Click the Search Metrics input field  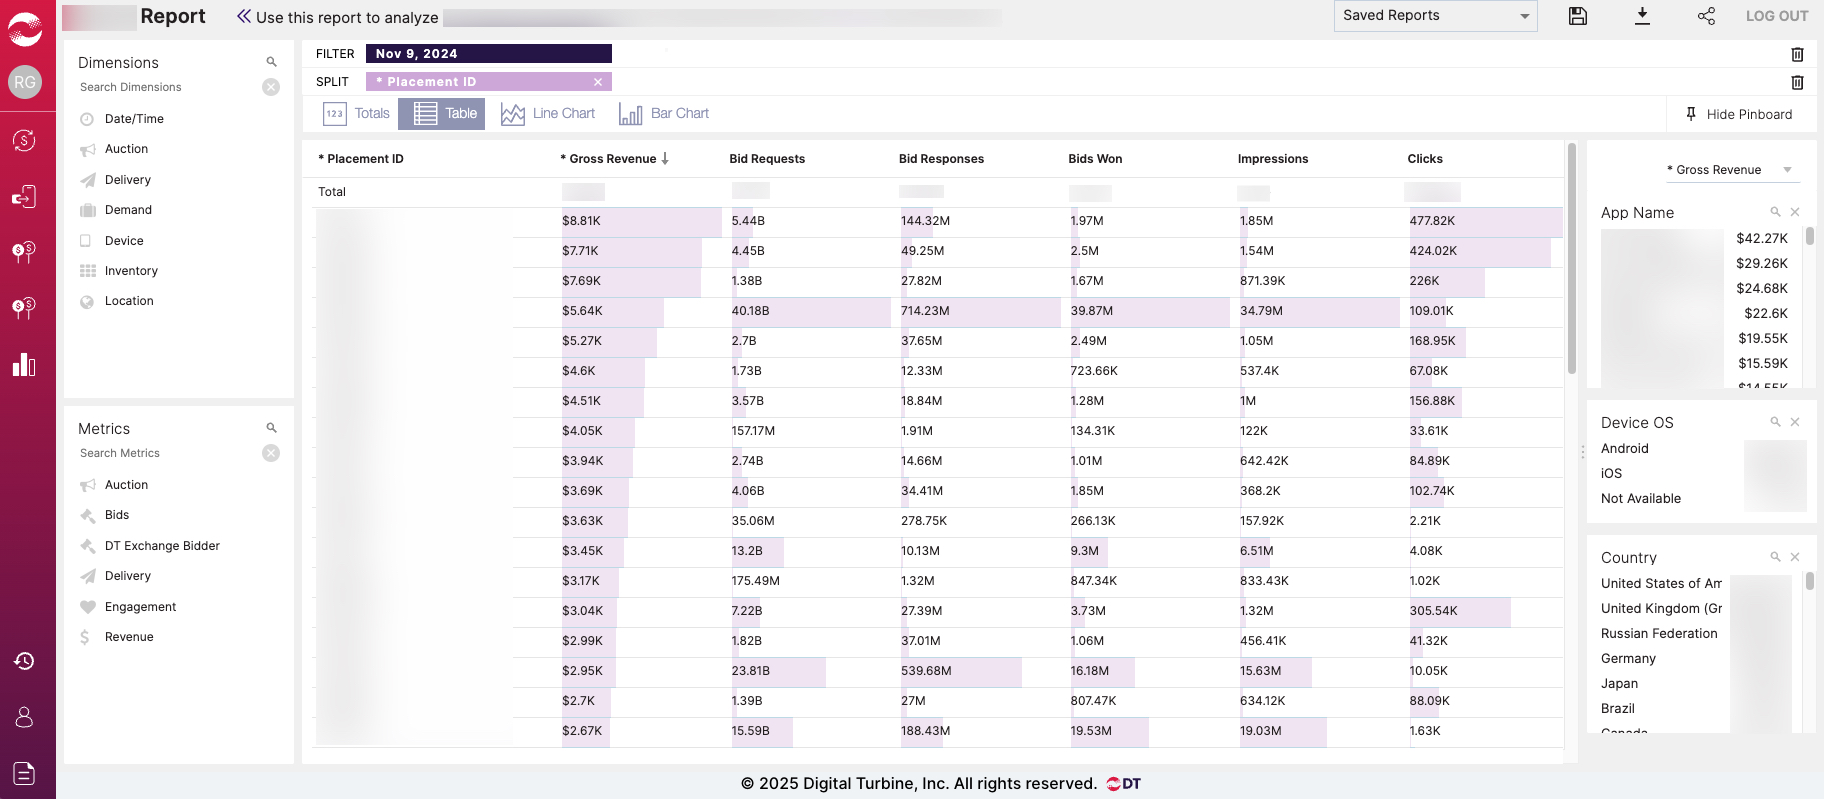(x=165, y=453)
